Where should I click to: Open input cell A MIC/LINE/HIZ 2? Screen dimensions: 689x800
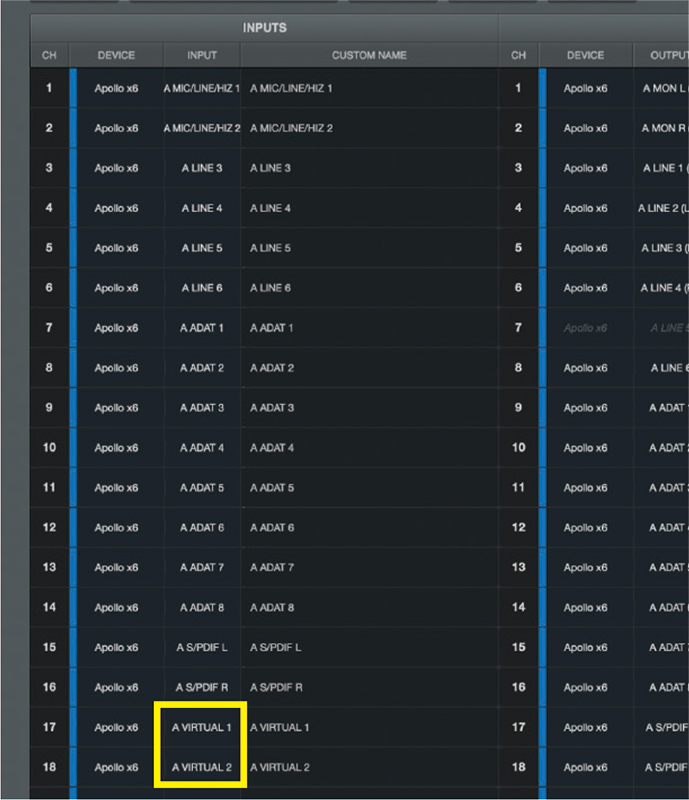tap(202, 128)
